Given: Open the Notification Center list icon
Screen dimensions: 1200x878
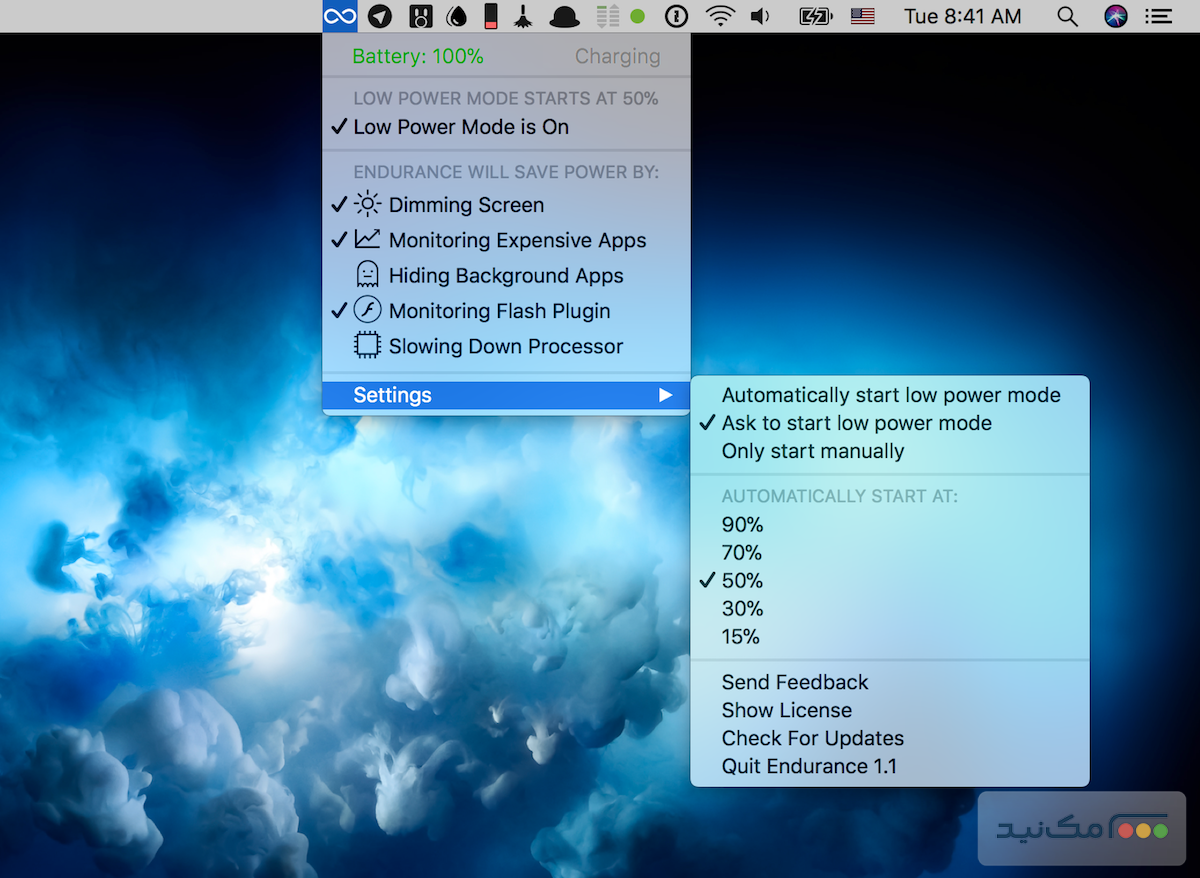Looking at the screenshot, I should 1159,16.
